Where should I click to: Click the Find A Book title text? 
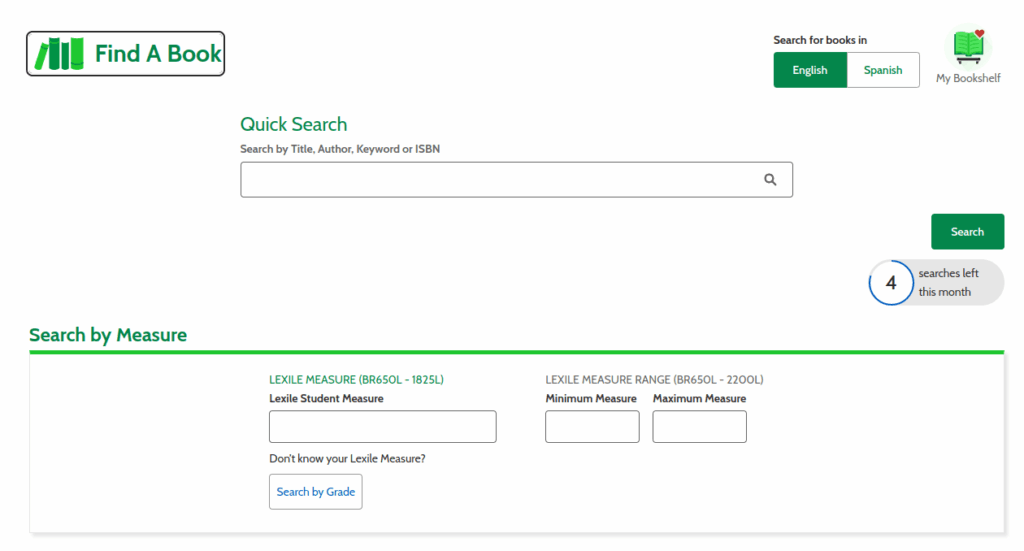pos(158,54)
